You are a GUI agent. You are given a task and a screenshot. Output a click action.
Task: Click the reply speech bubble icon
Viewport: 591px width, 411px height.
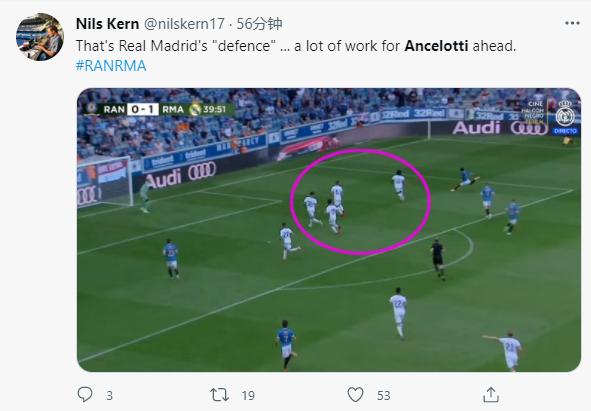click(85, 394)
